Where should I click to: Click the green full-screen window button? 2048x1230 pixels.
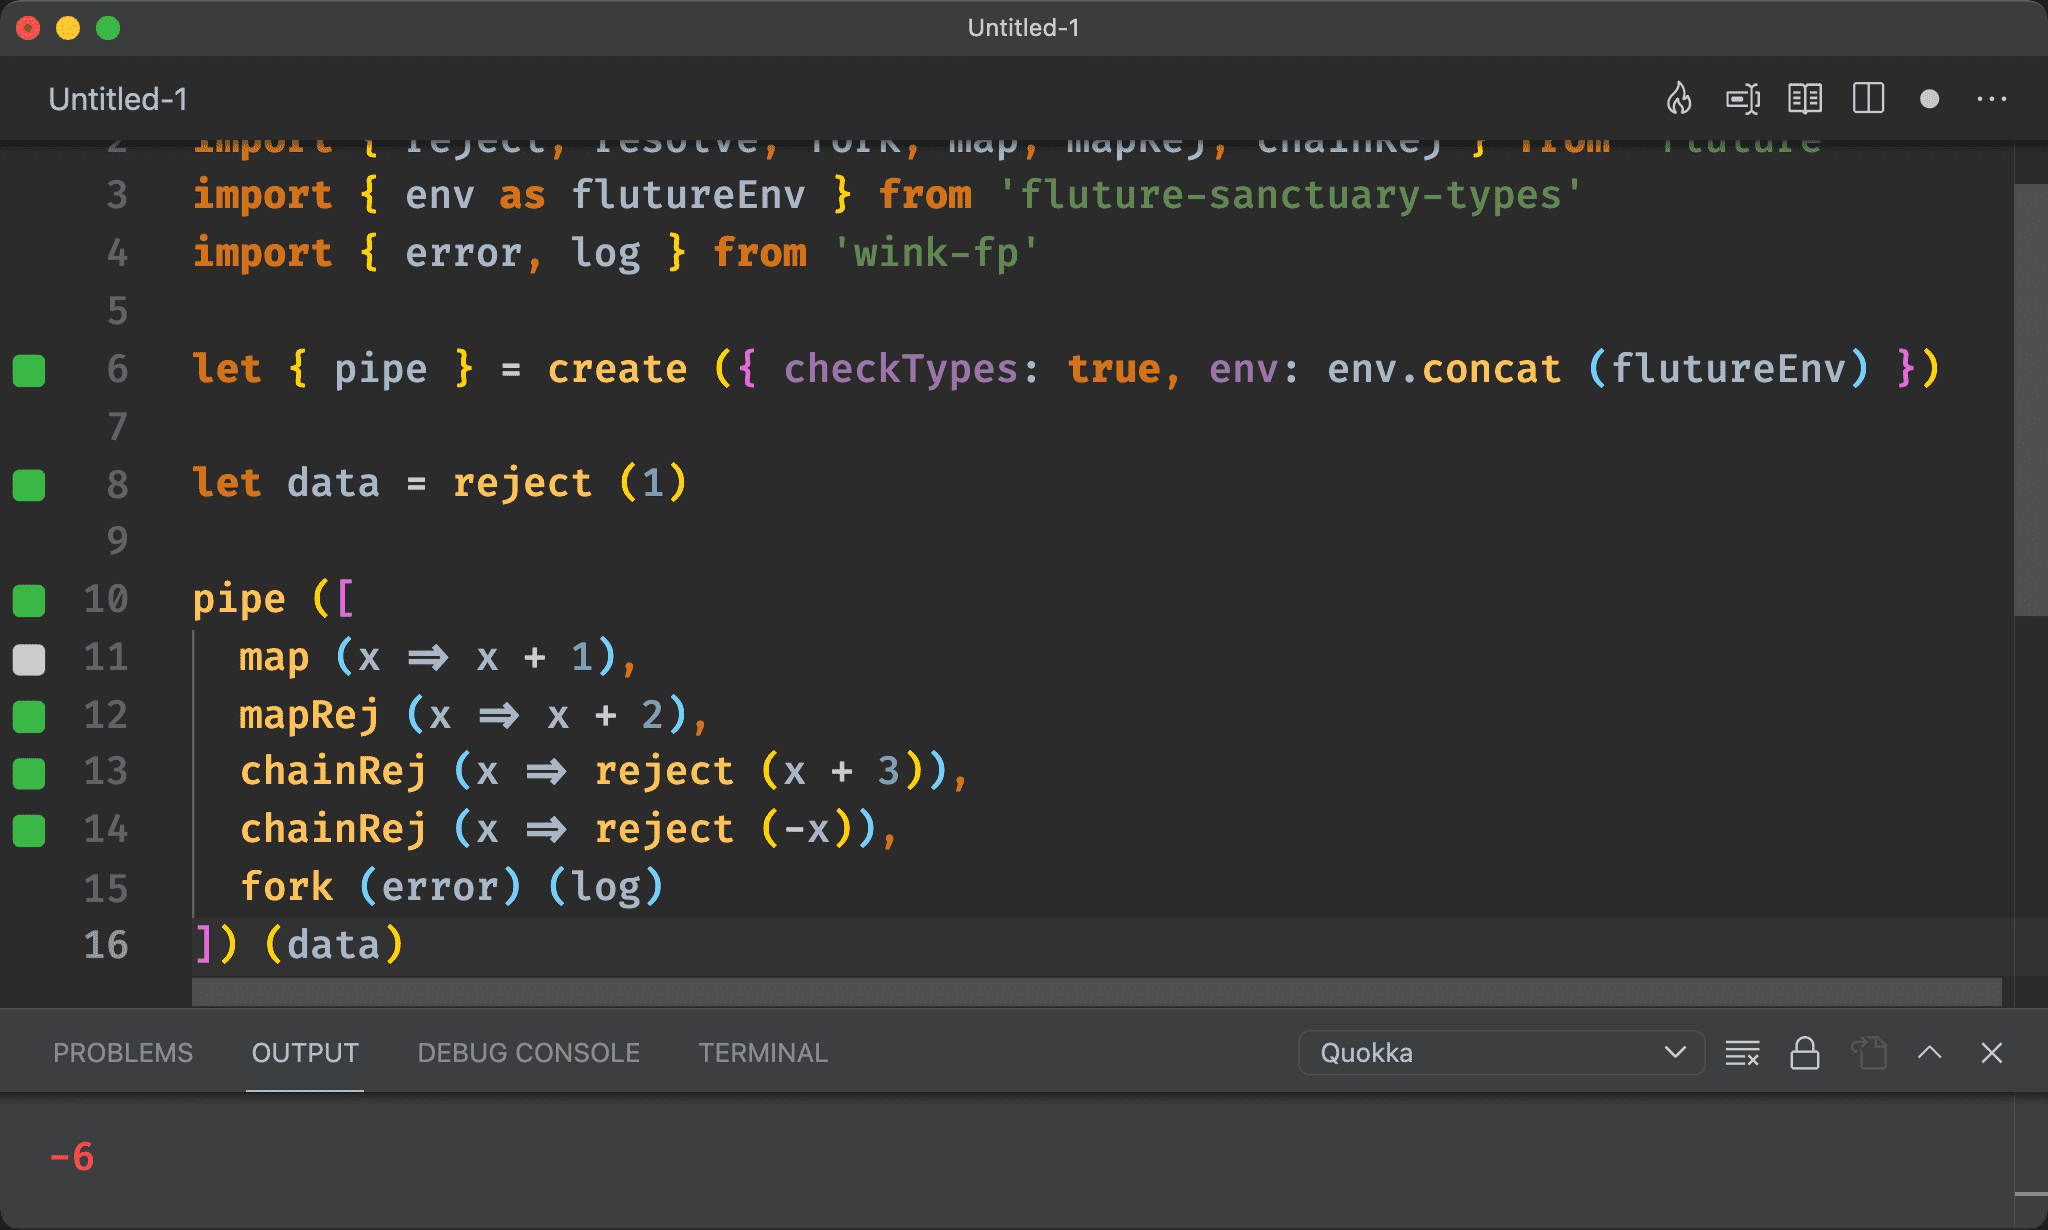point(108,28)
